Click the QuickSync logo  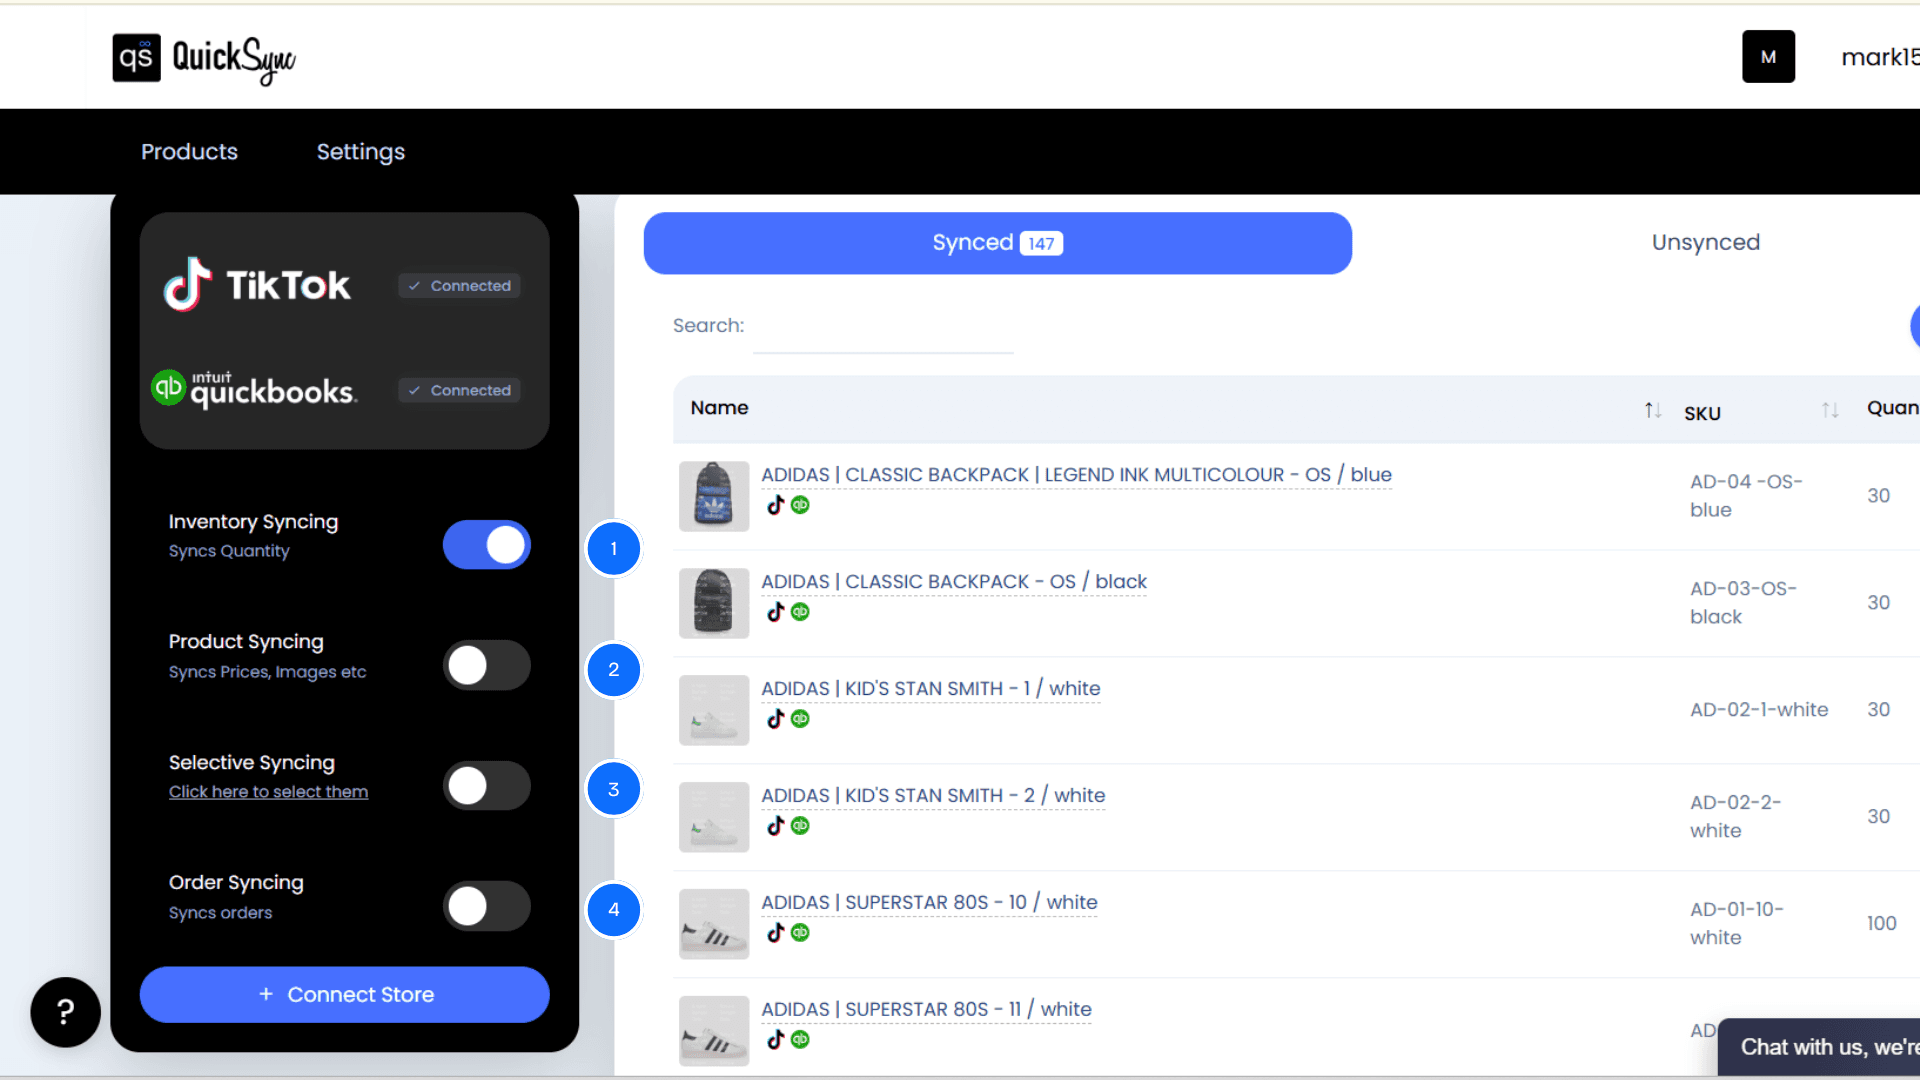point(204,58)
